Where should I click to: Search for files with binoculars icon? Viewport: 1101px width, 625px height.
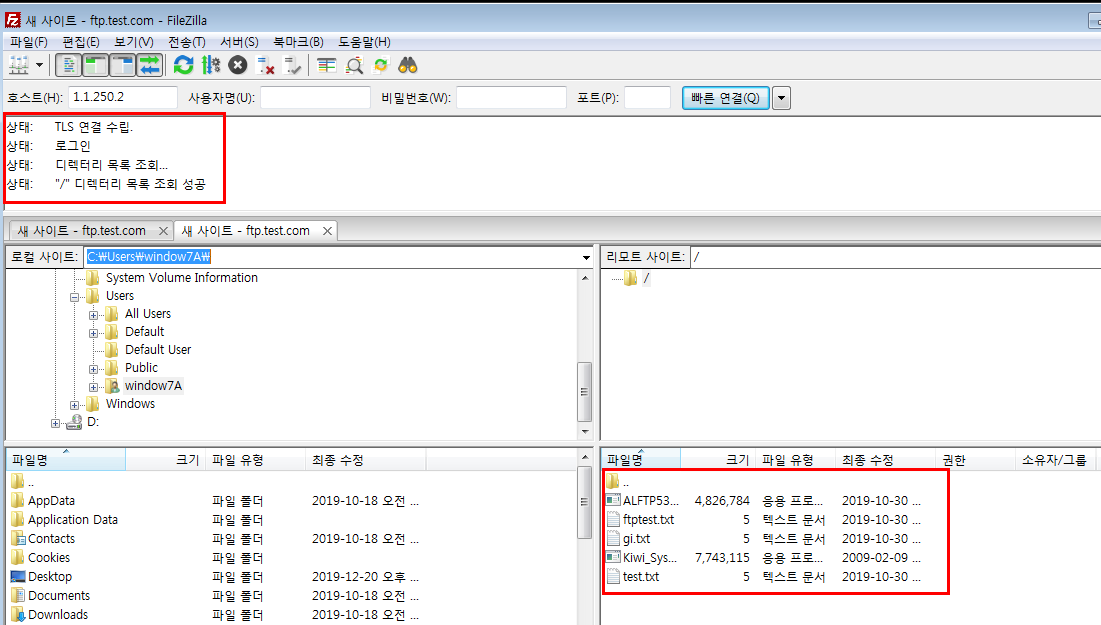pos(408,65)
